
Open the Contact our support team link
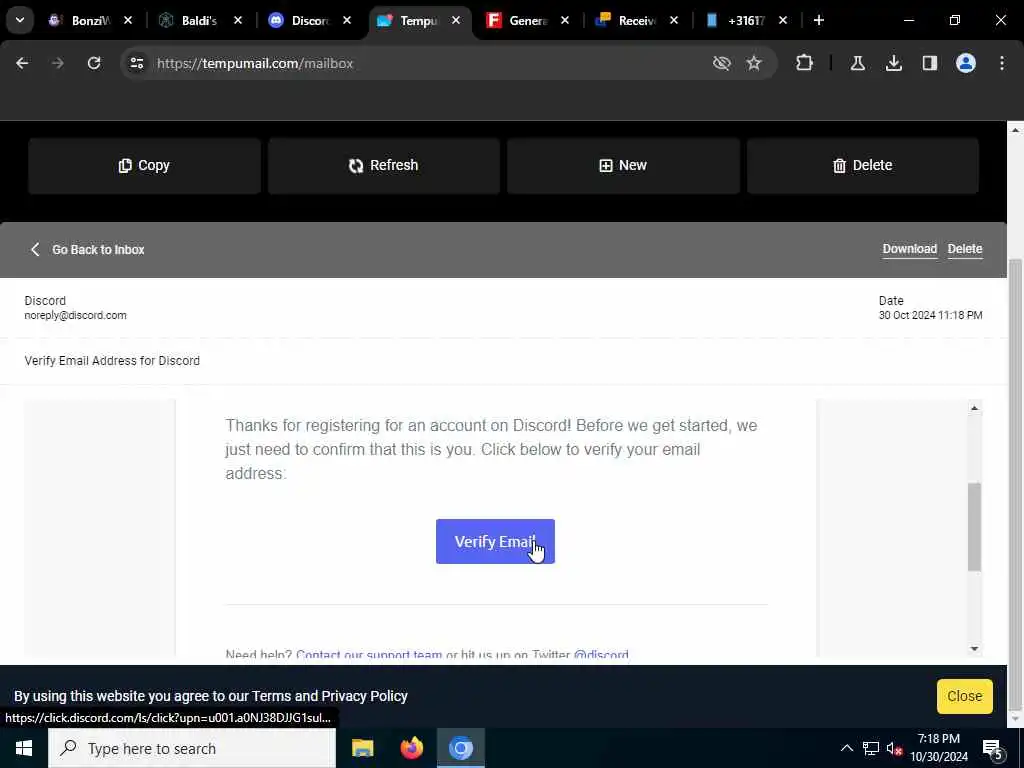(x=369, y=654)
